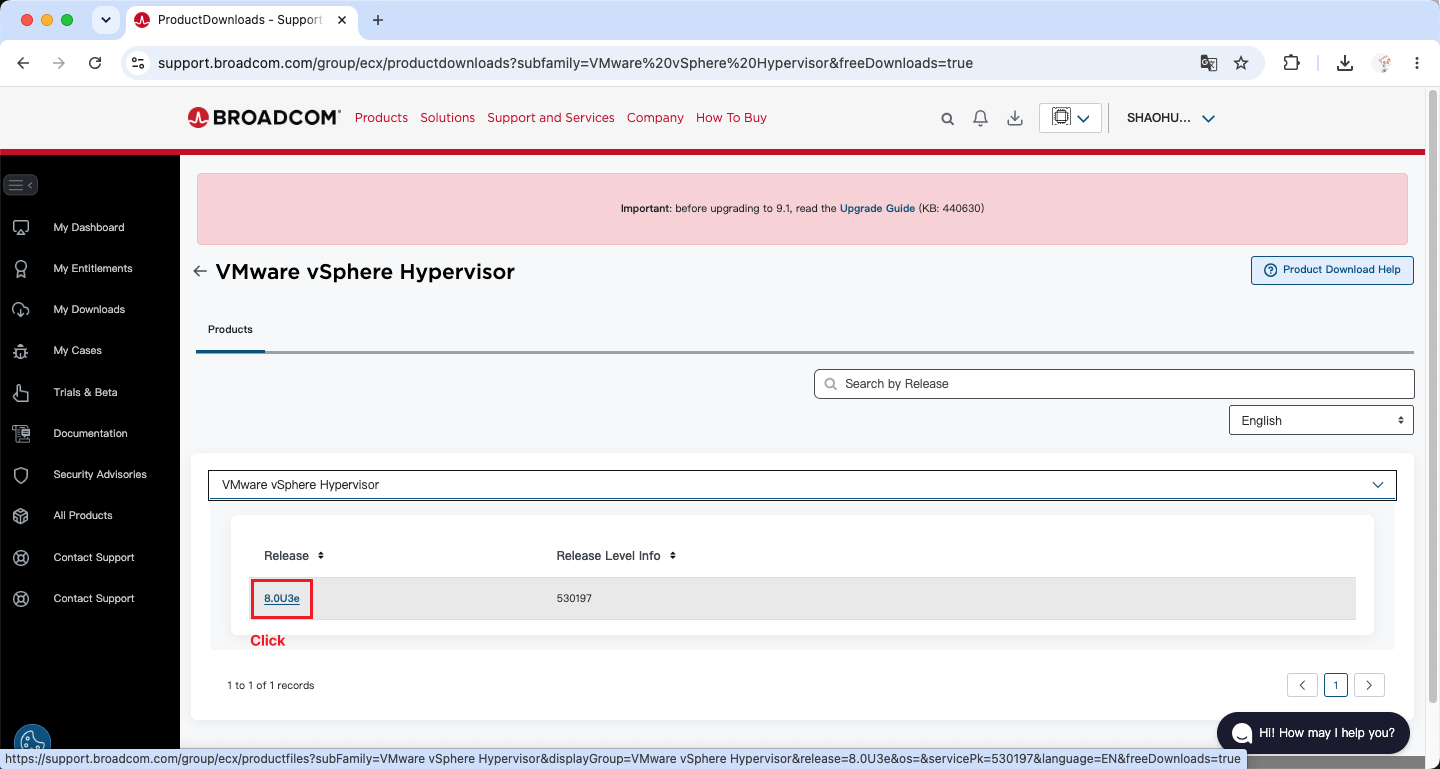Collapse the VMware vSphere Hypervisor accordion
The image size is (1440, 769).
[x=802, y=485]
